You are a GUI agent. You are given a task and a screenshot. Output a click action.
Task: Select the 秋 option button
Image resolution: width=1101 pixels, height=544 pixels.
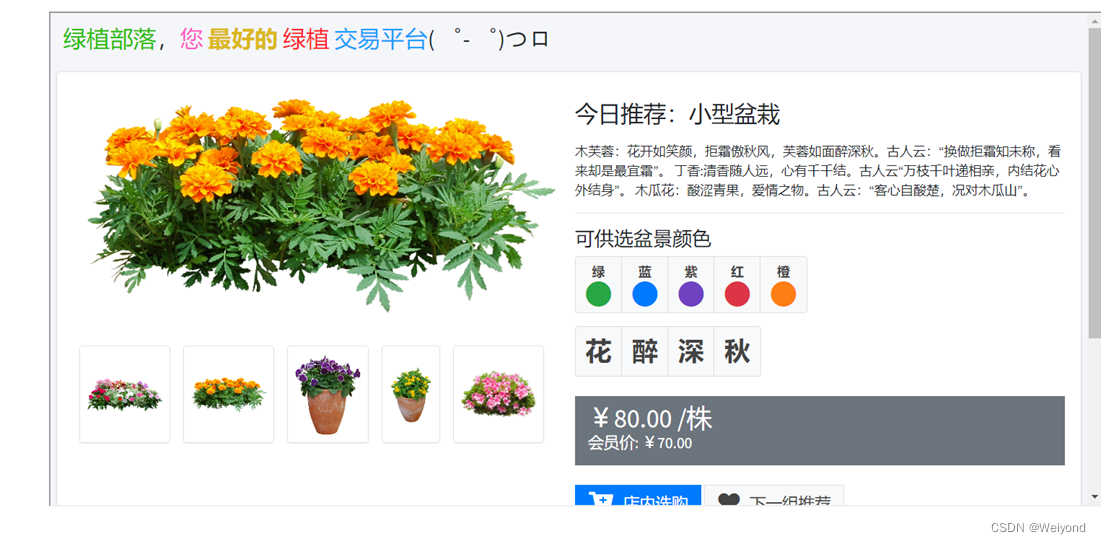pyautogui.click(x=737, y=351)
